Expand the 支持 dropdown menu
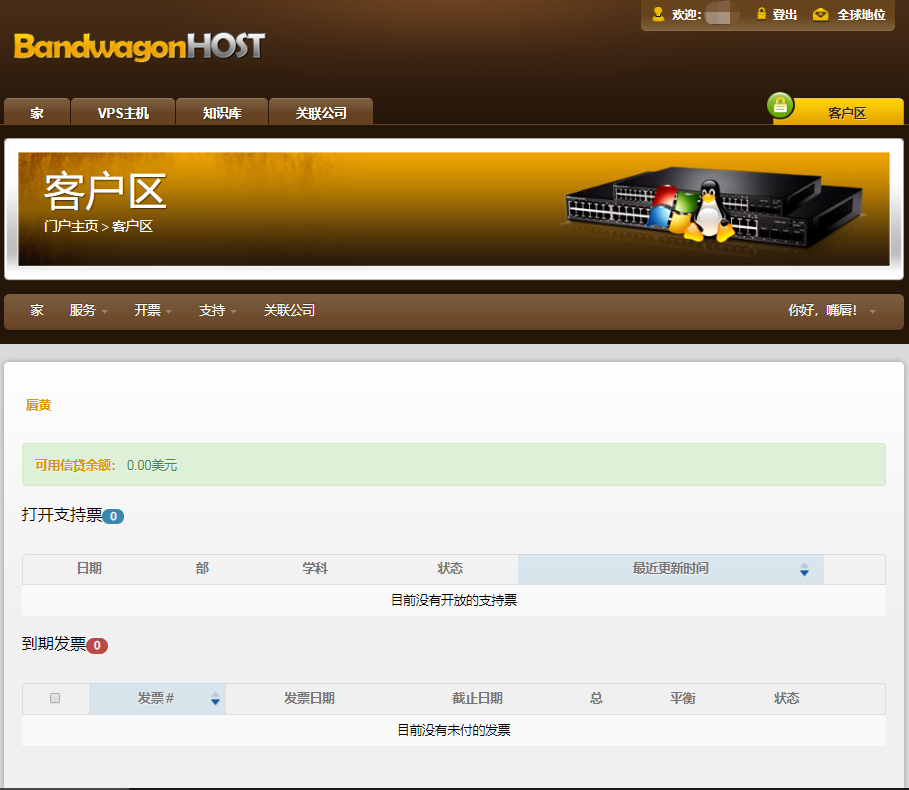This screenshot has height=790, width=909. click(217, 311)
